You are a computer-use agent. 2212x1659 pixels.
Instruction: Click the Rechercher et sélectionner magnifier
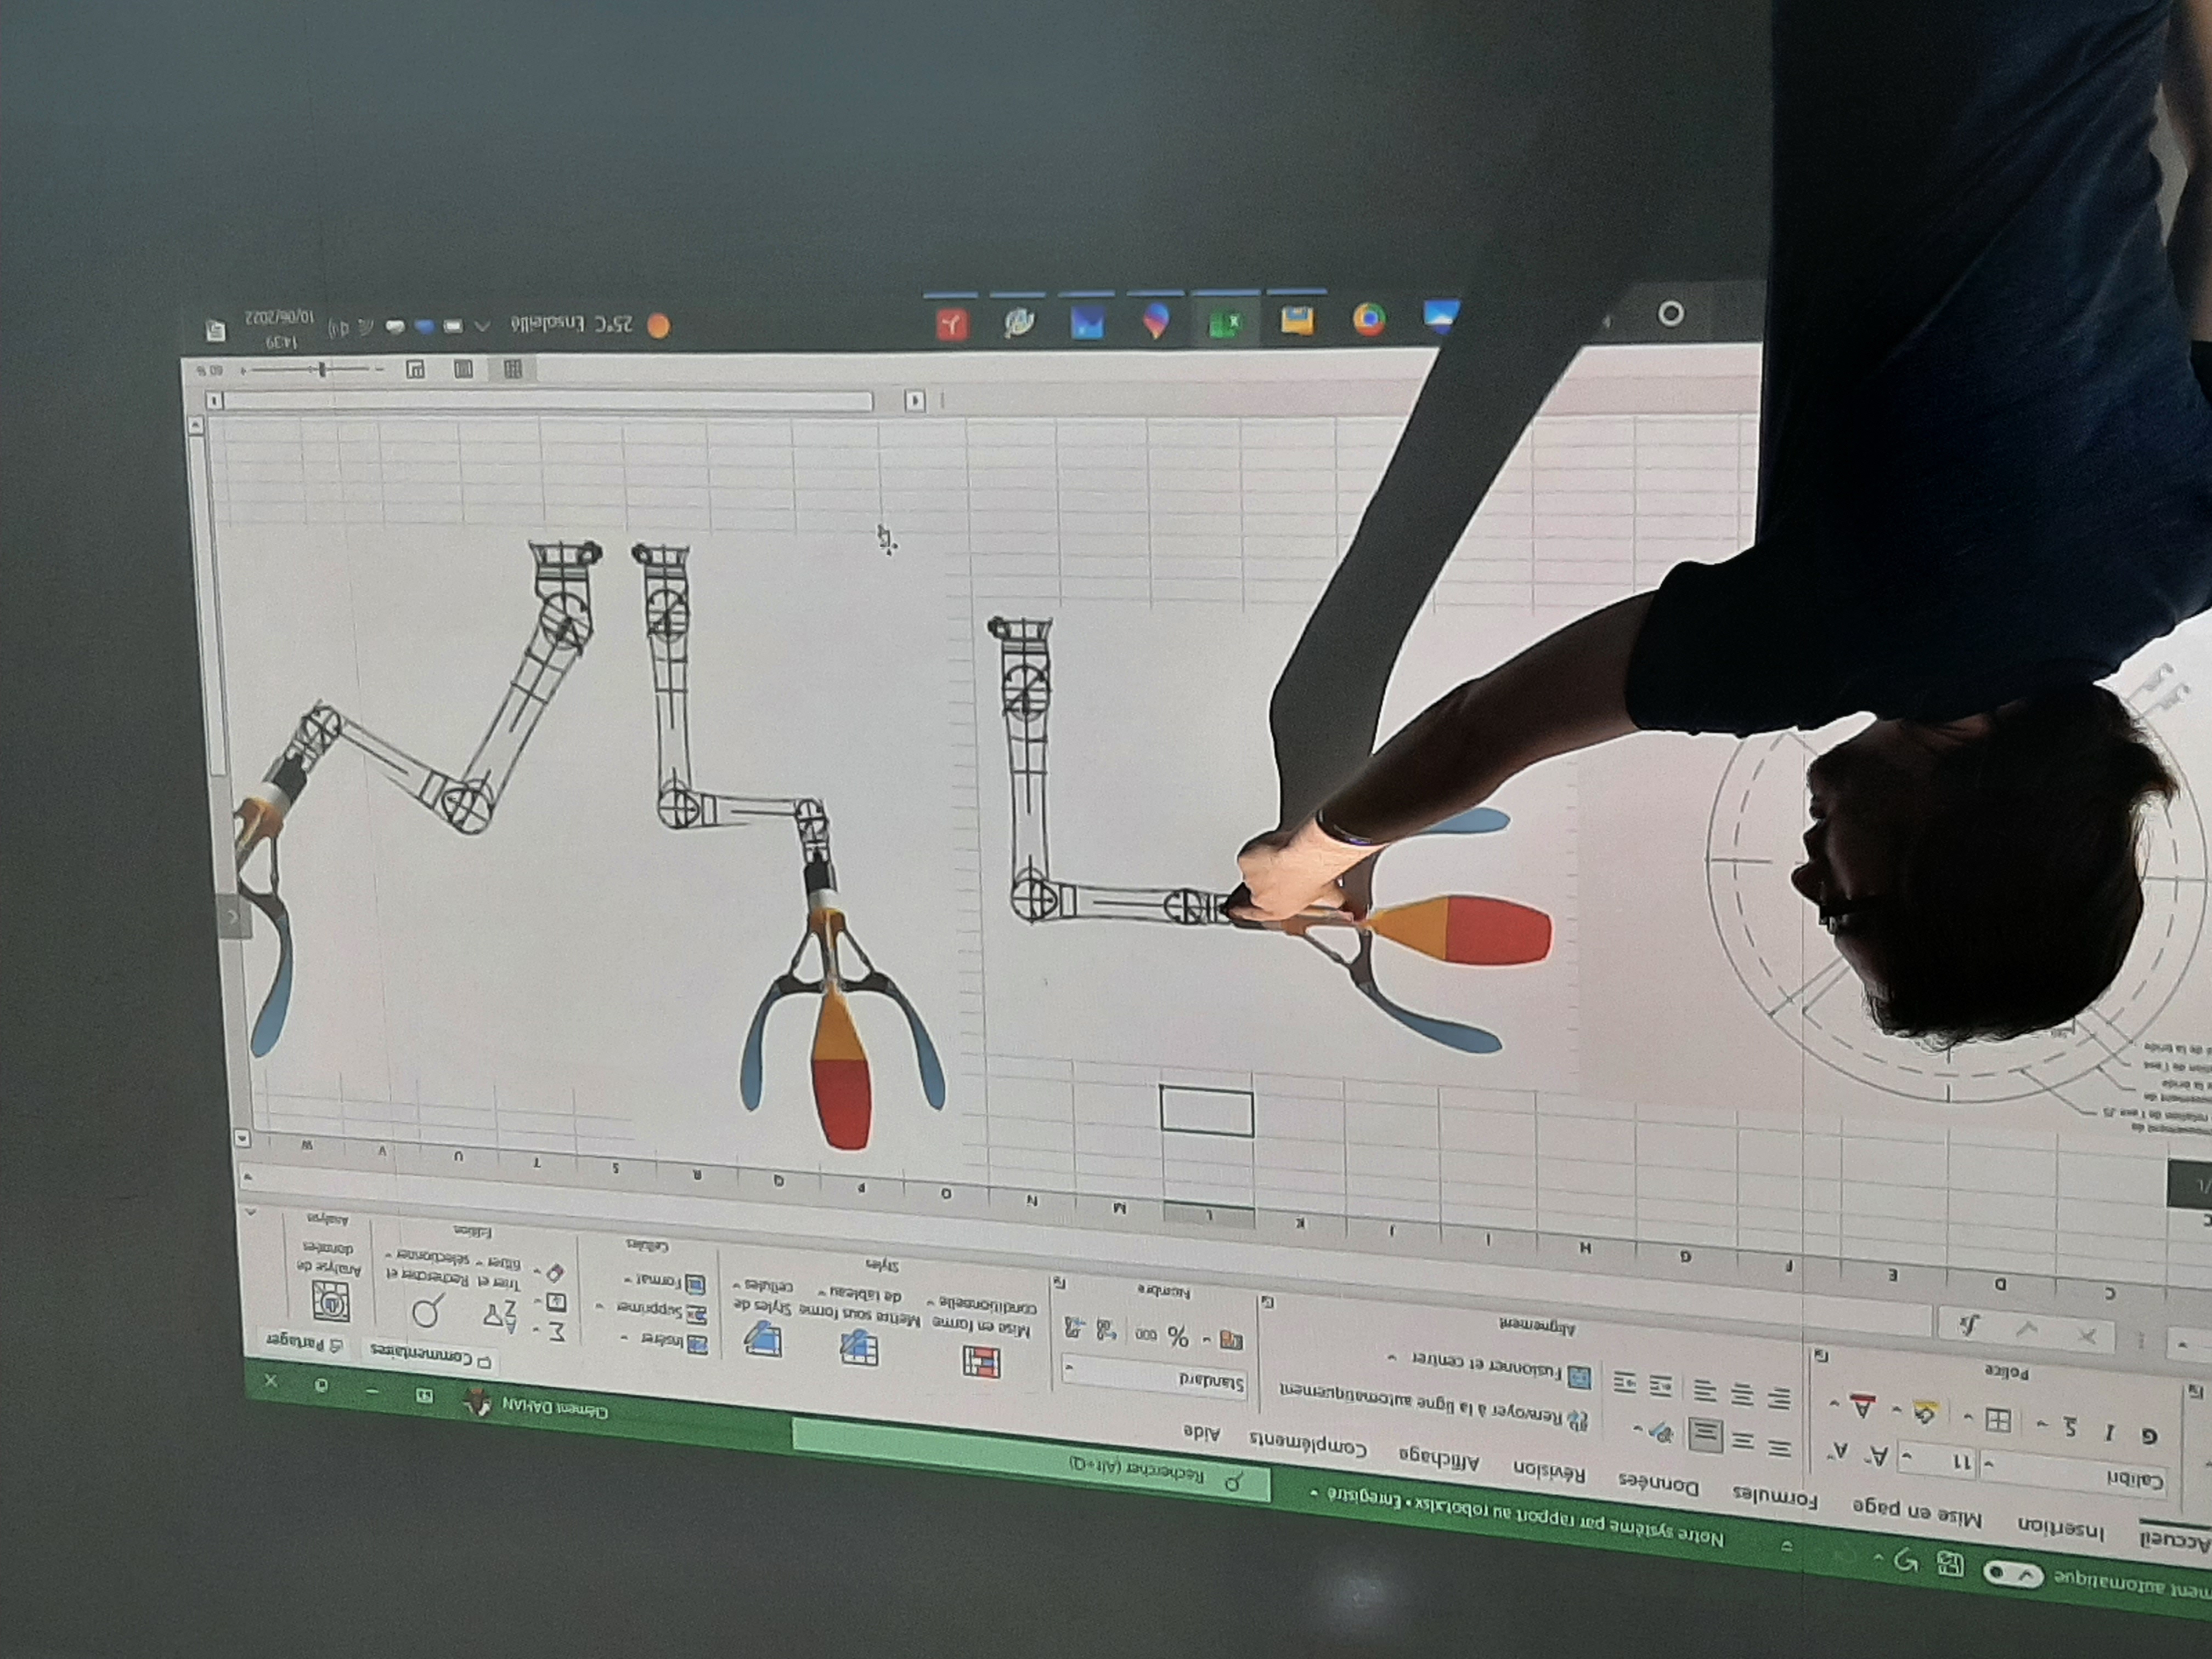[x=427, y=1313]
